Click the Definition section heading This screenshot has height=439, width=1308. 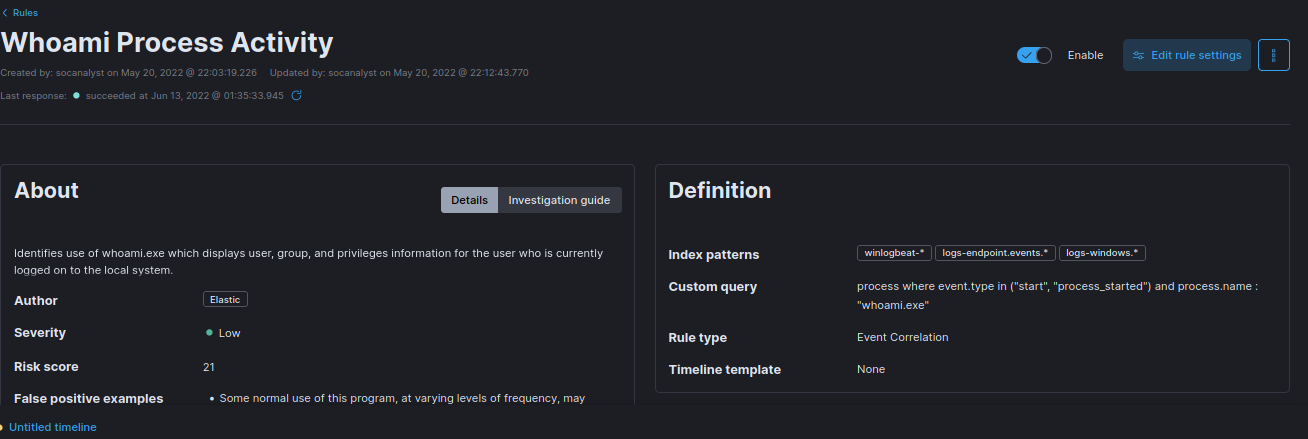tap(720, 190)
